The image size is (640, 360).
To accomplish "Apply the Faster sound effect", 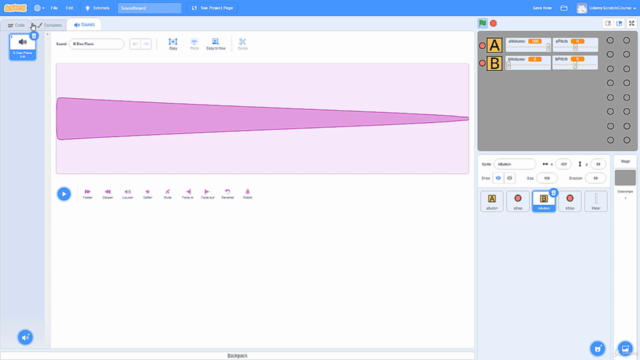I will pyautogui.click(x=87, y=194).
